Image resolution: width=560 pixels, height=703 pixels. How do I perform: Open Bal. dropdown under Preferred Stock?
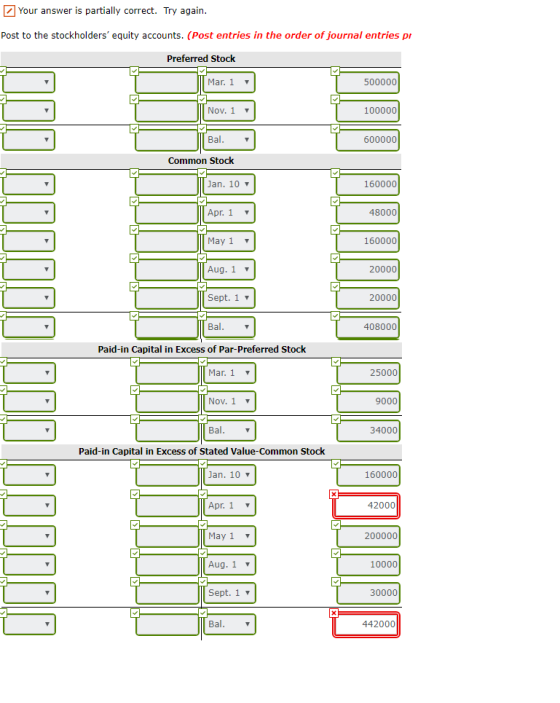click(229, 140)
